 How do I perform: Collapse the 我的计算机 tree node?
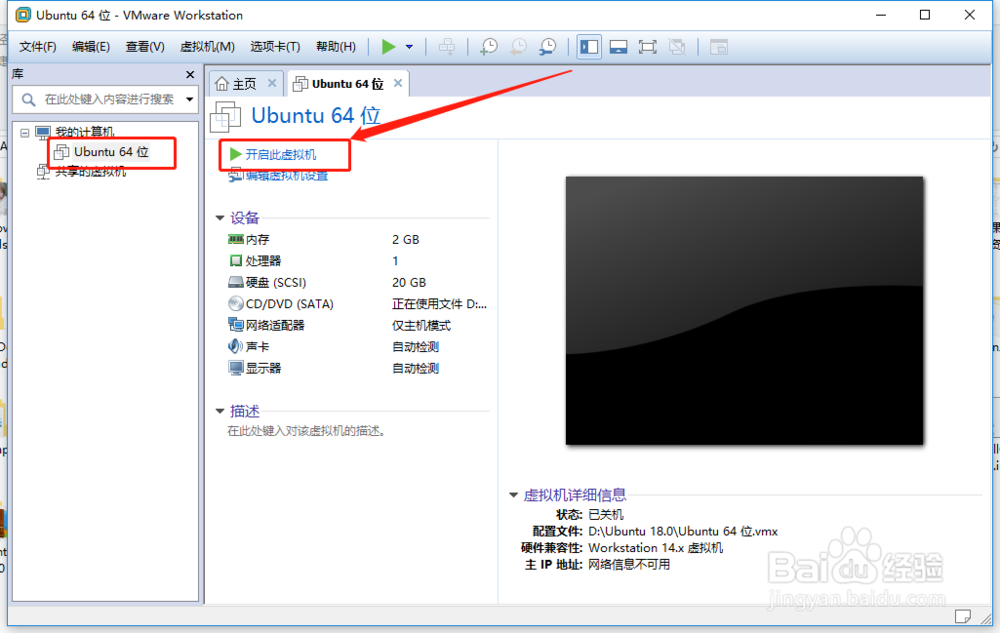24,133
